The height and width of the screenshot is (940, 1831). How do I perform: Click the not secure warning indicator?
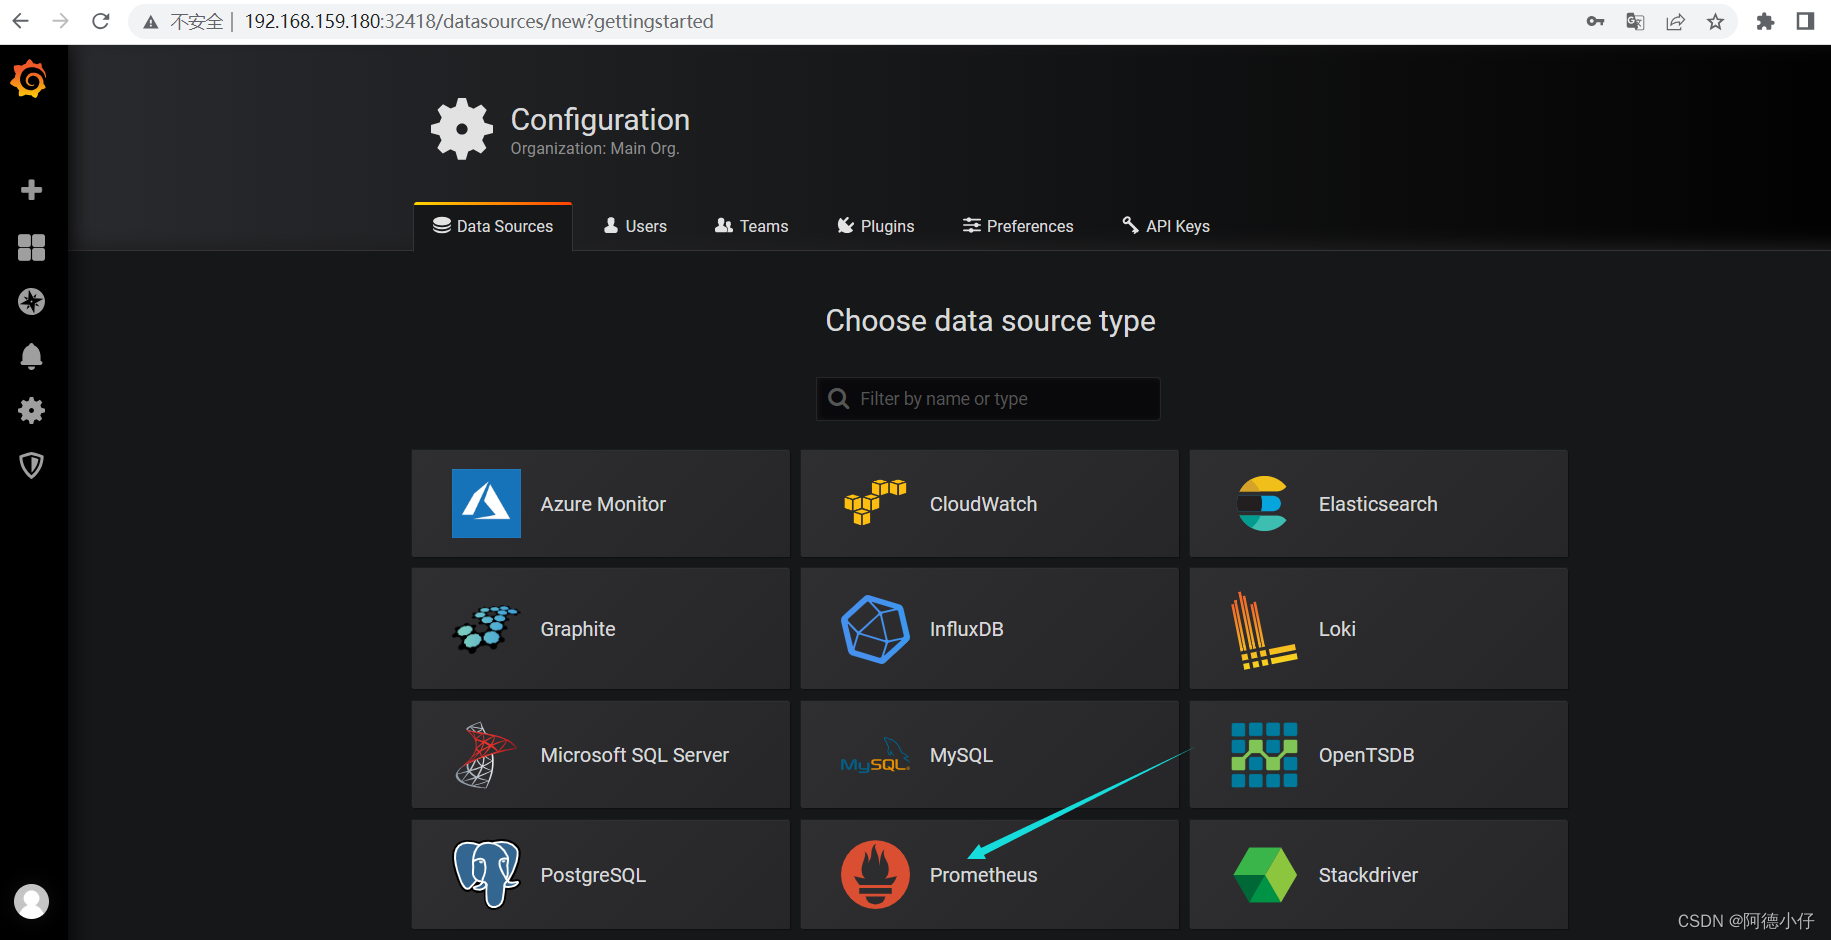click(x=185, y=21)
